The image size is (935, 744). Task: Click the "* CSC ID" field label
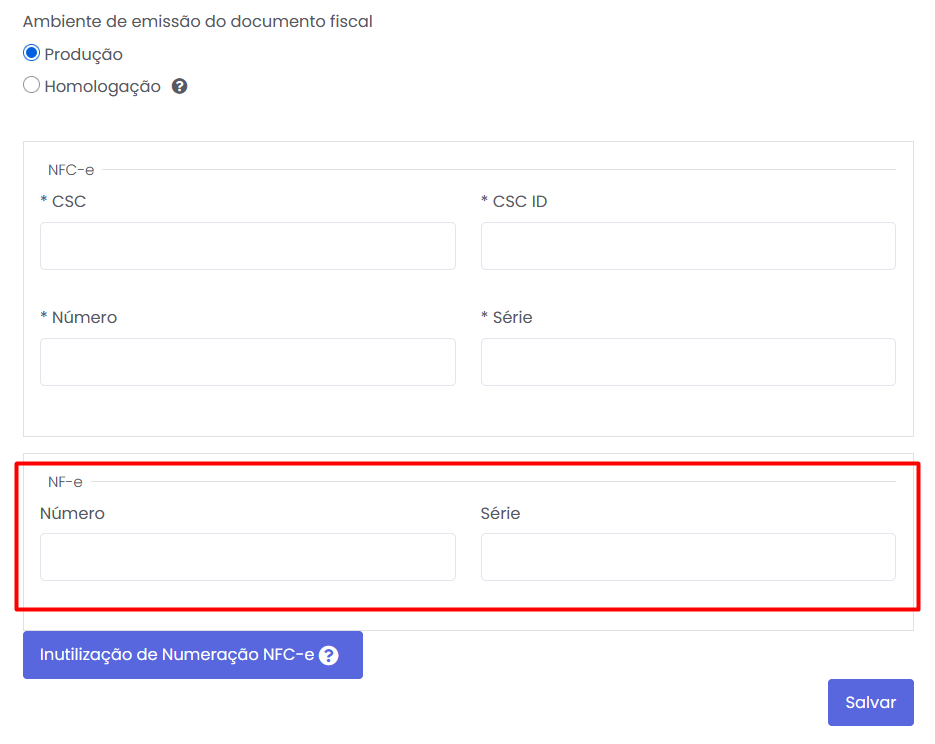pyautogui.click(x=514, y=202)
